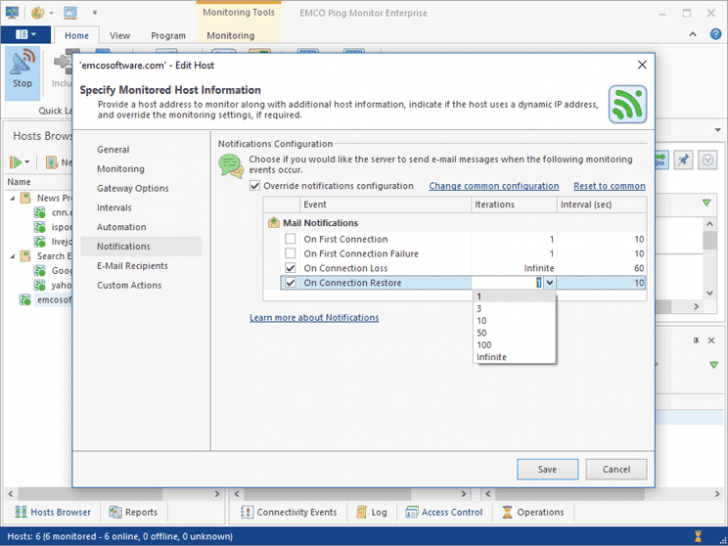Open the Operations panel
The height and width of the screenshot is (546, 728).
(532, 512)
